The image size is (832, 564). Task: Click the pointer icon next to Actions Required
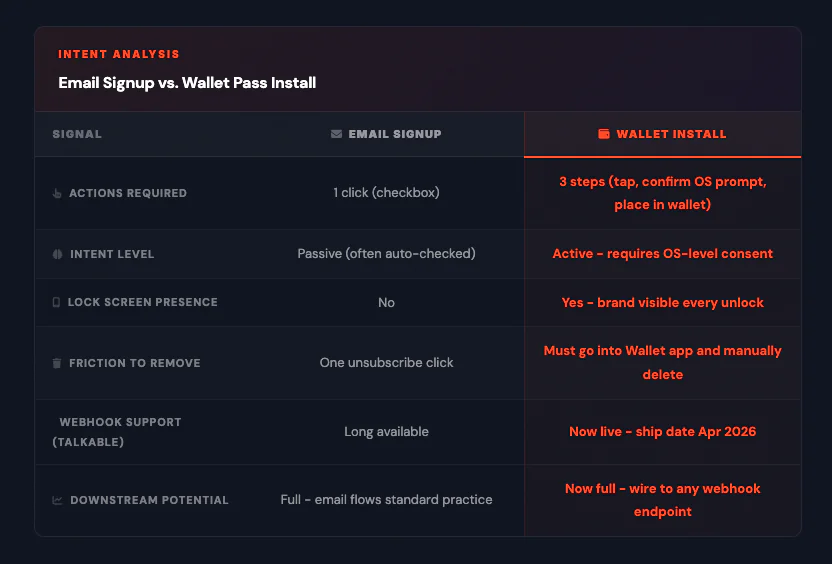pyautogui.click(x=57, y=193)
